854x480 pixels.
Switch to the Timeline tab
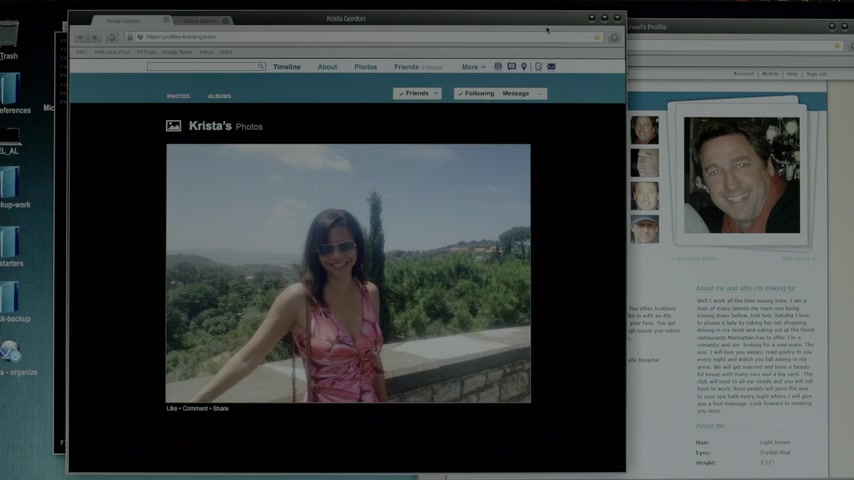[x=286, y=67]
